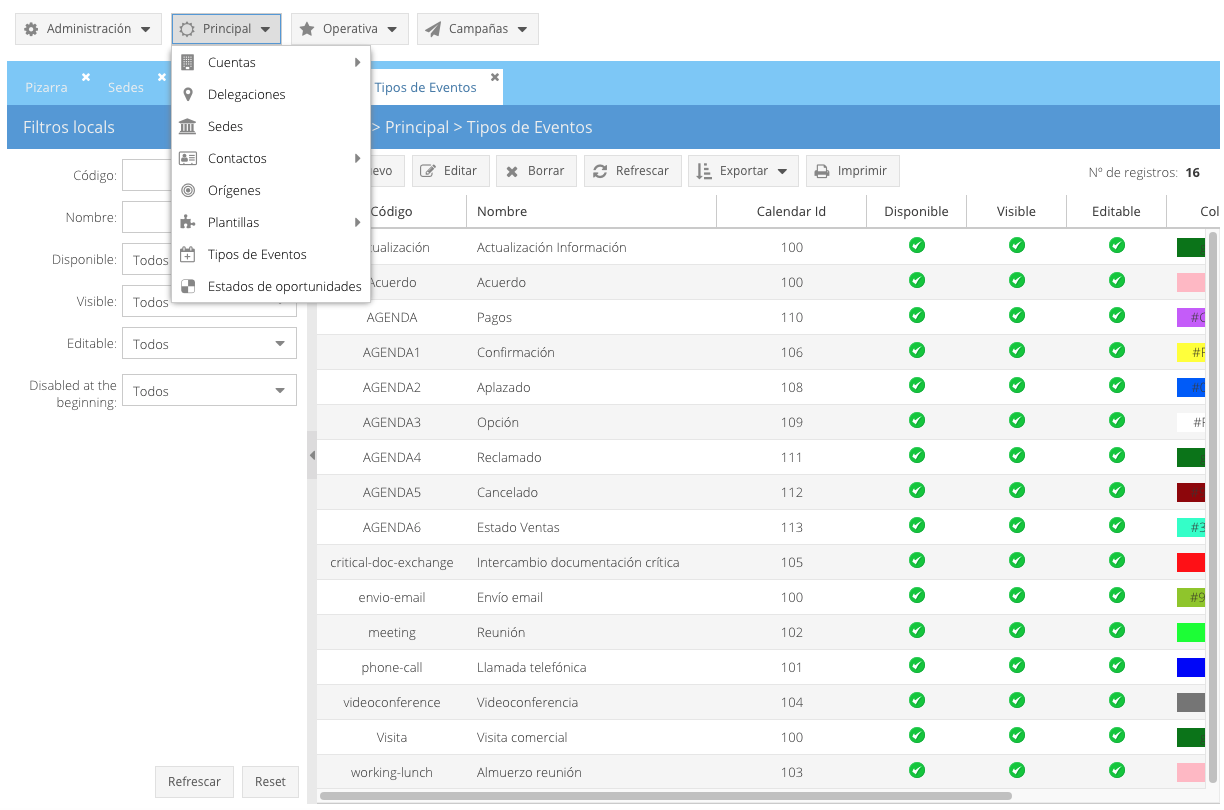This screenshot has height=810, width=1224.
Task: Open the Editable filter combo box
Action: click(209, 344)
